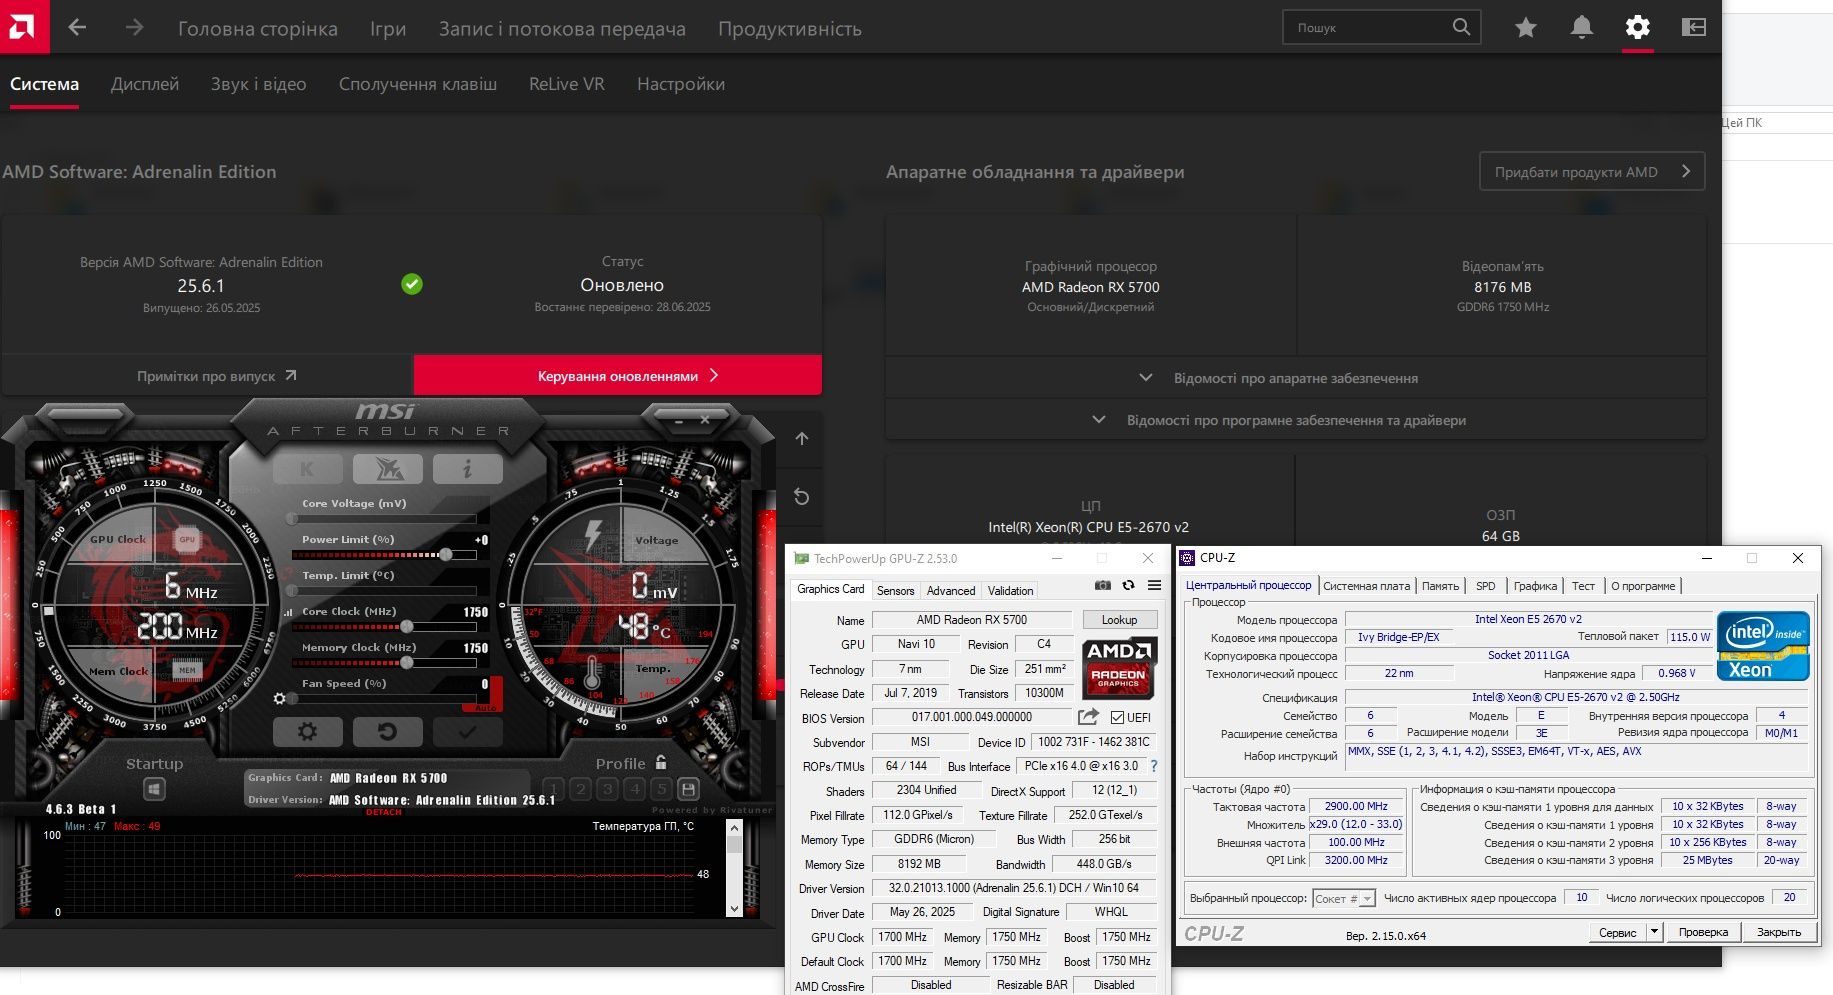
Task: Switch to the Продуктивність section
Action: pyautogui.click(x=790, y=28)
